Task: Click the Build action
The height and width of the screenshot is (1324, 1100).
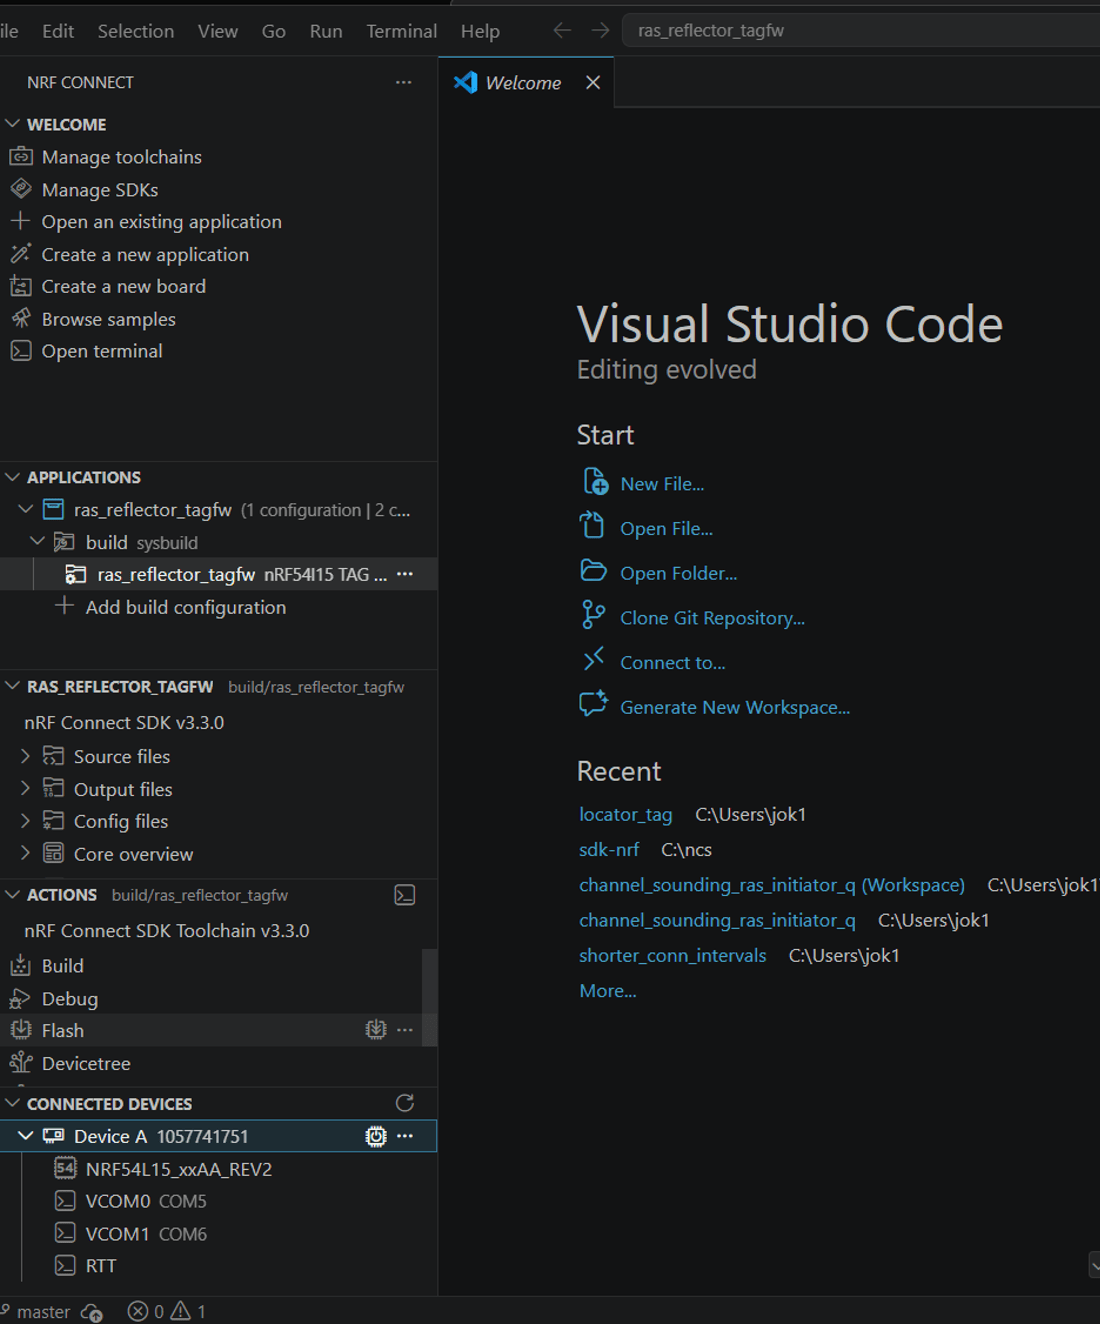Action: click(62, 966)
